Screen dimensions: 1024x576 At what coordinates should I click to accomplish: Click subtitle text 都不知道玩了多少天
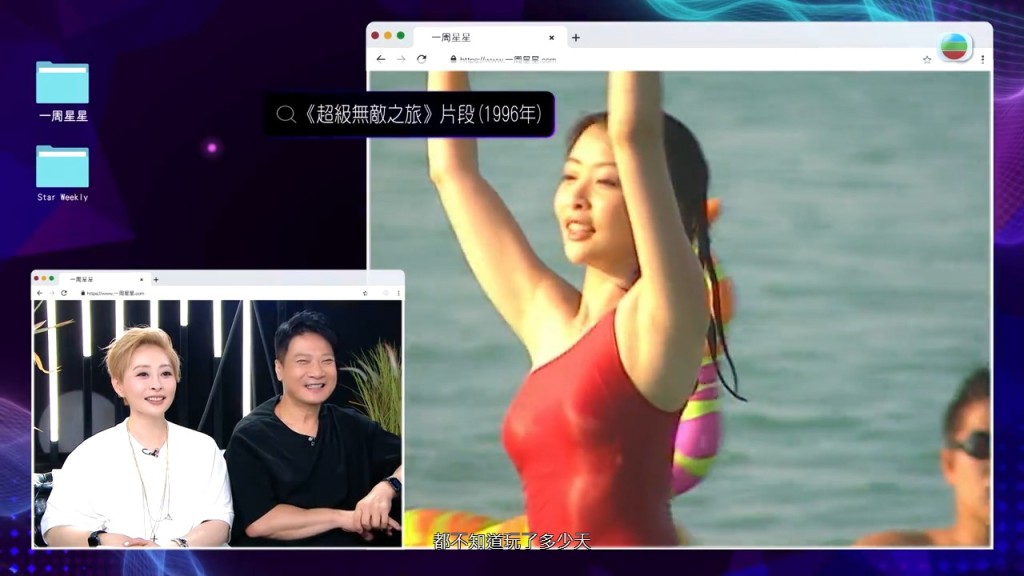point(512,541)
